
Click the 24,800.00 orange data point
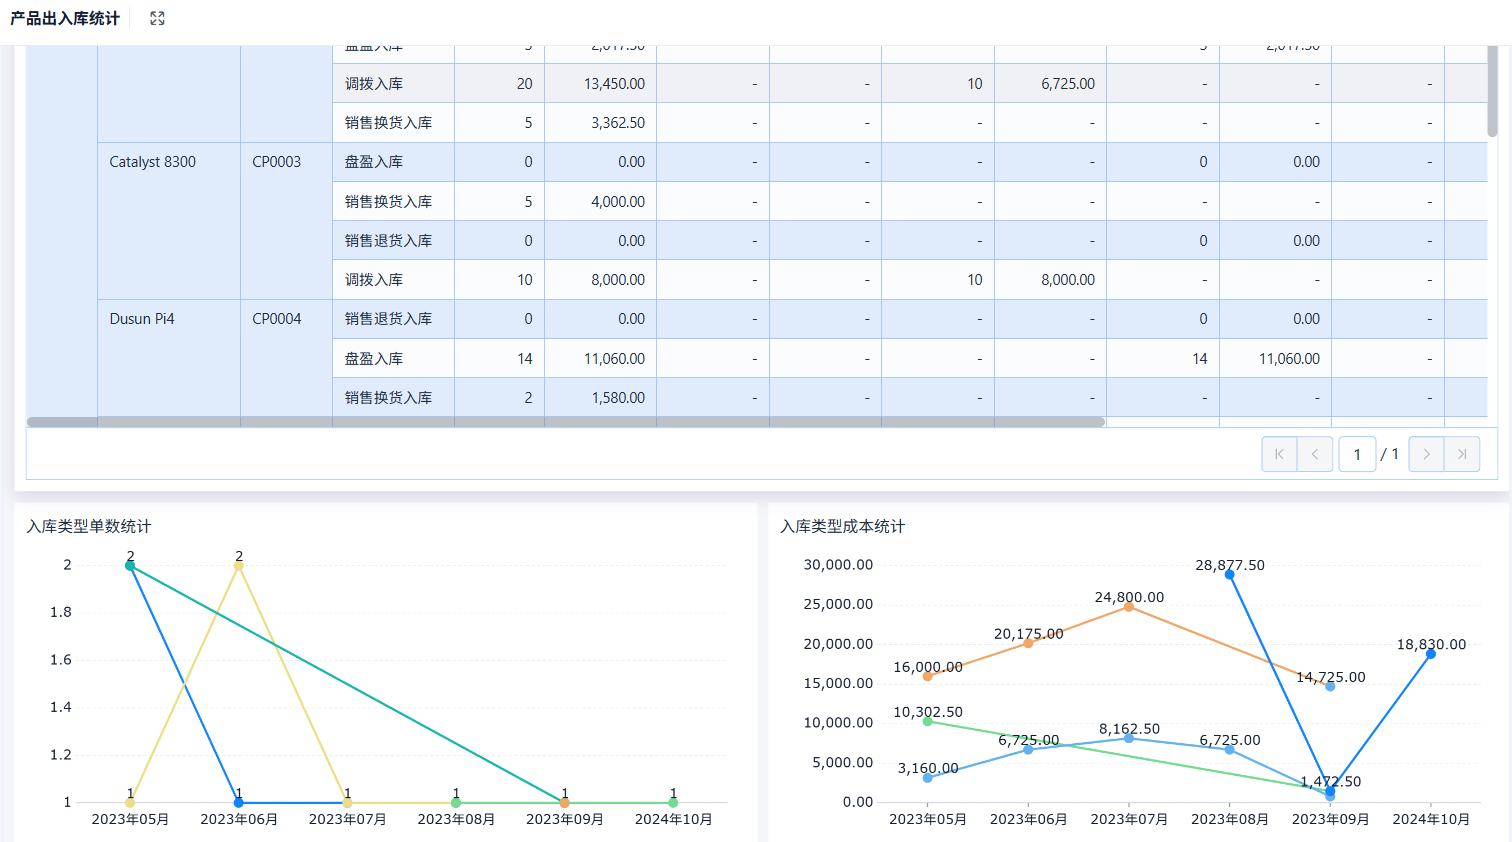click(x=1129, y=606)
